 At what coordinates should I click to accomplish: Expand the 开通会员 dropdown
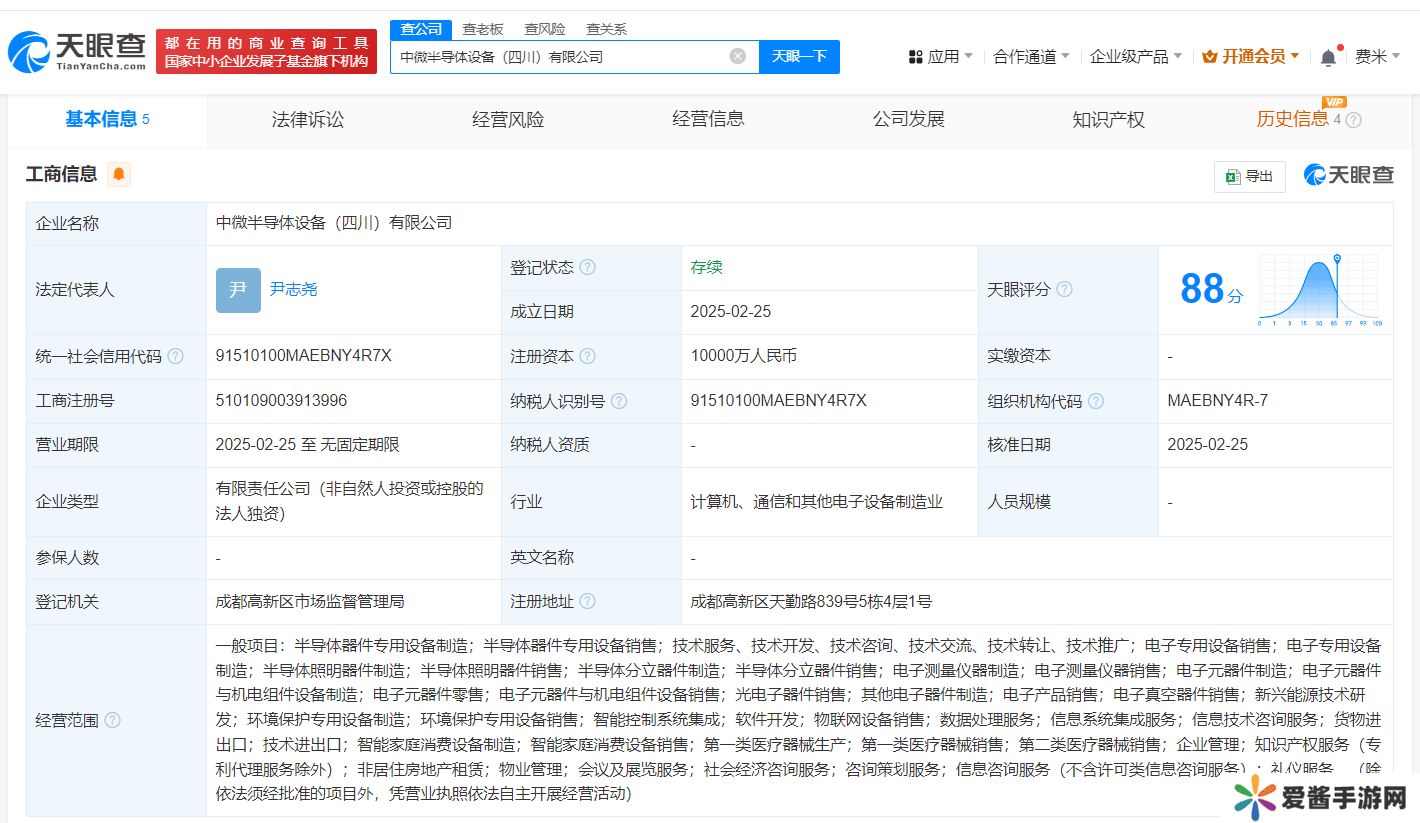[x=1248, y=57]
